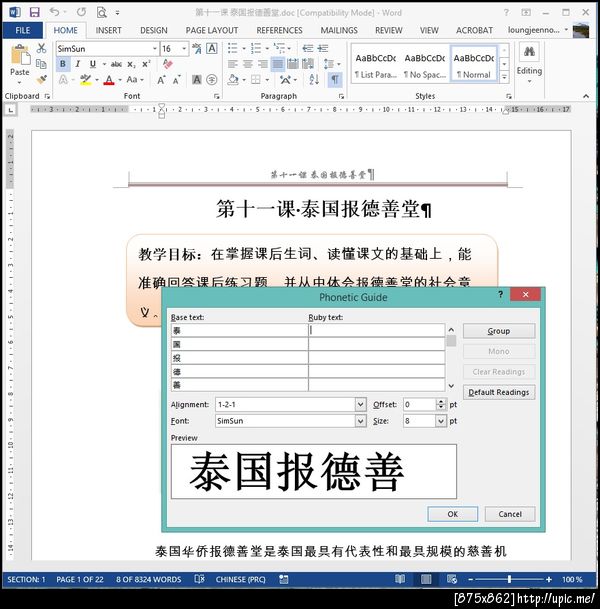Screen dimensions: 600x609
Task: Open the font color dropdown arrow
Action: click(x=120, y=80)
